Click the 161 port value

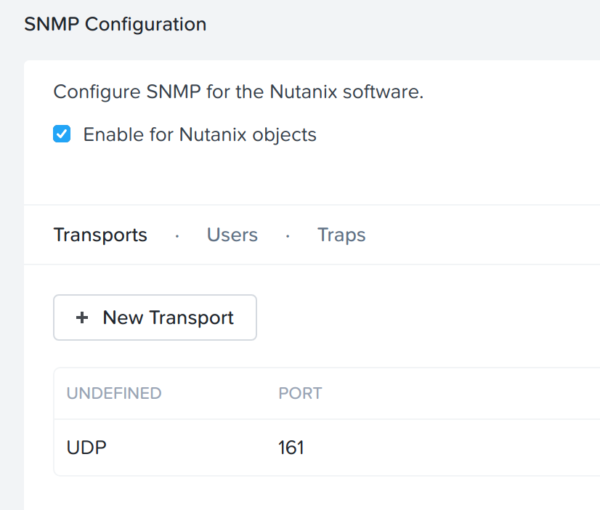pos(291,447)
